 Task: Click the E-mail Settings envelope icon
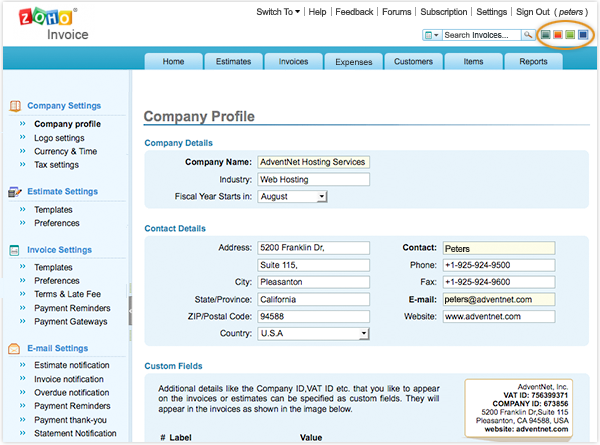click(x=14, y=349)
